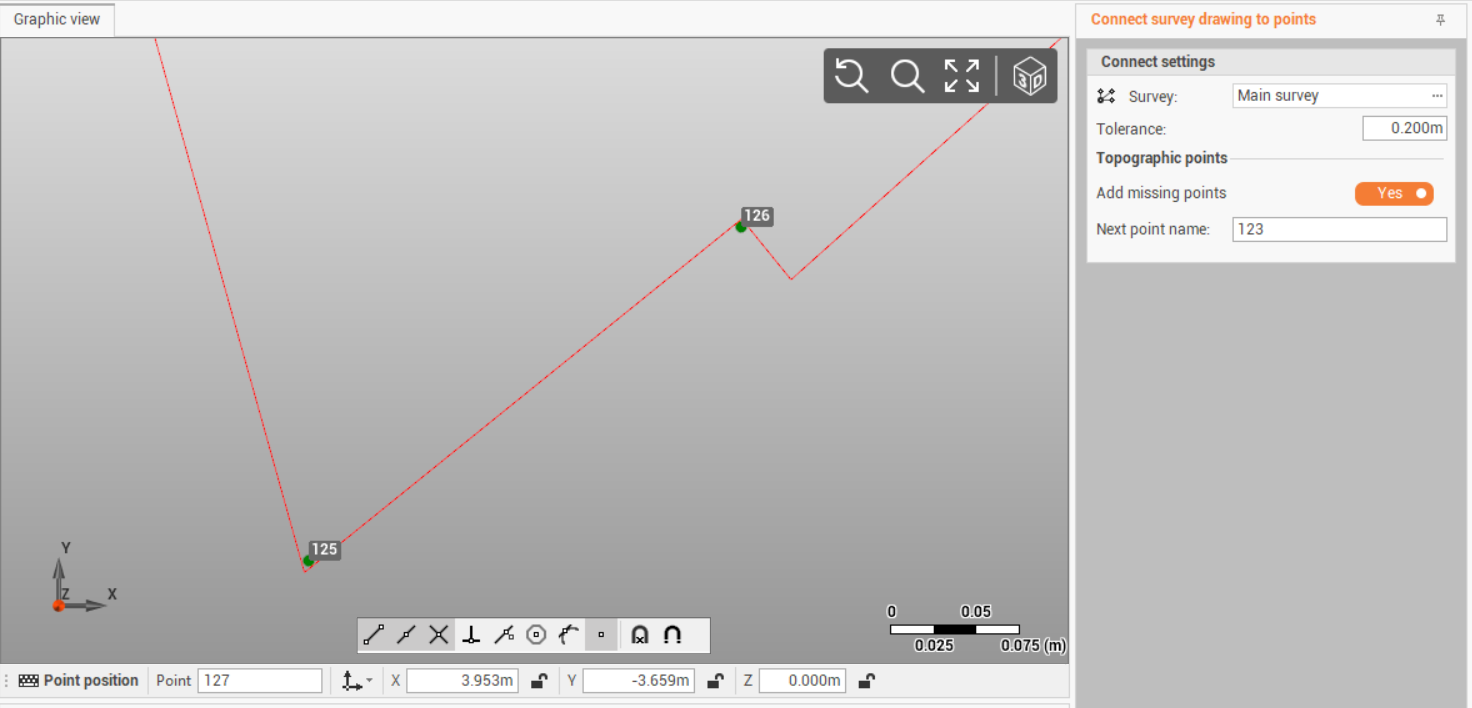
Task: Select the midpoint snap tool
Action: 406,635
